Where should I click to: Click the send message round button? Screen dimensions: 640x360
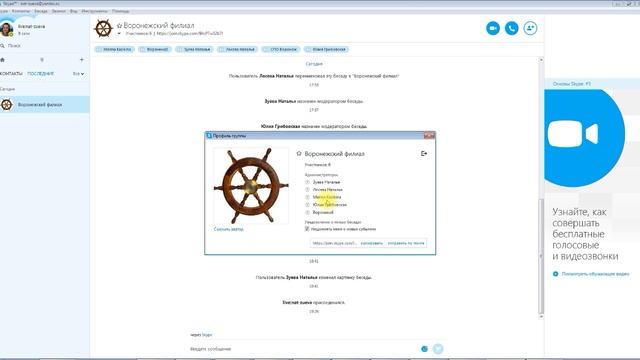pyautogui.click(x=438, y=349)
